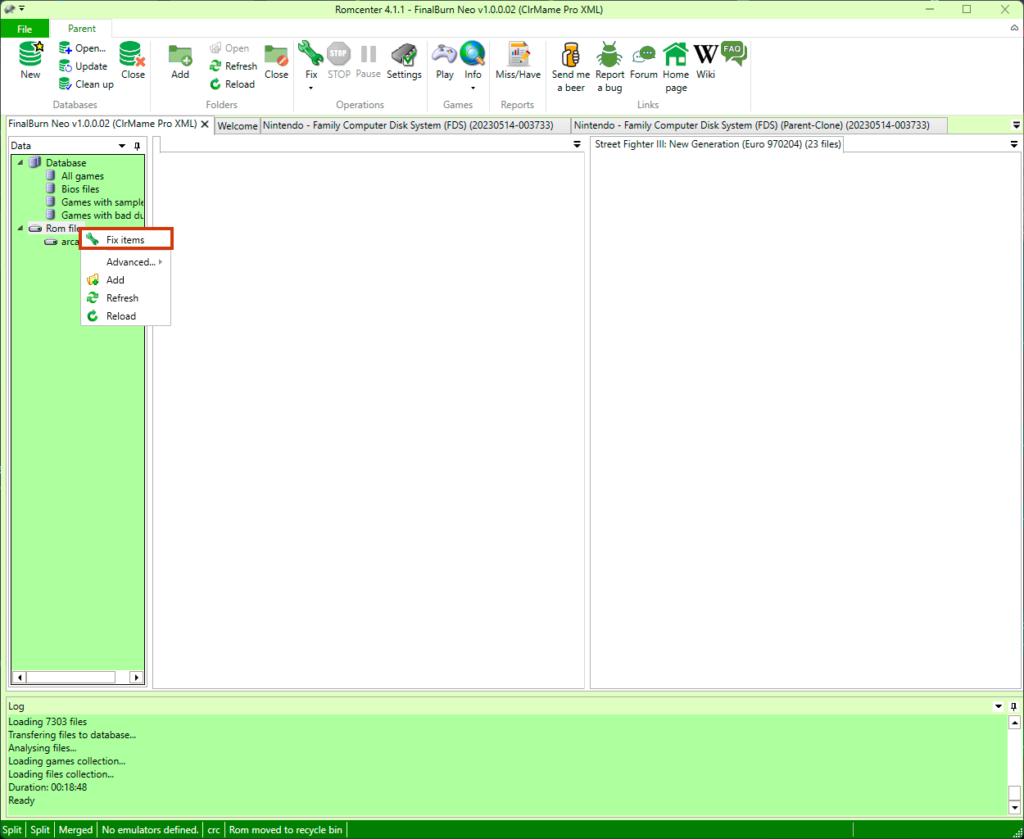Choose Add from the context menu
This screenshot has height=839, width=1024.
point(126,280)
